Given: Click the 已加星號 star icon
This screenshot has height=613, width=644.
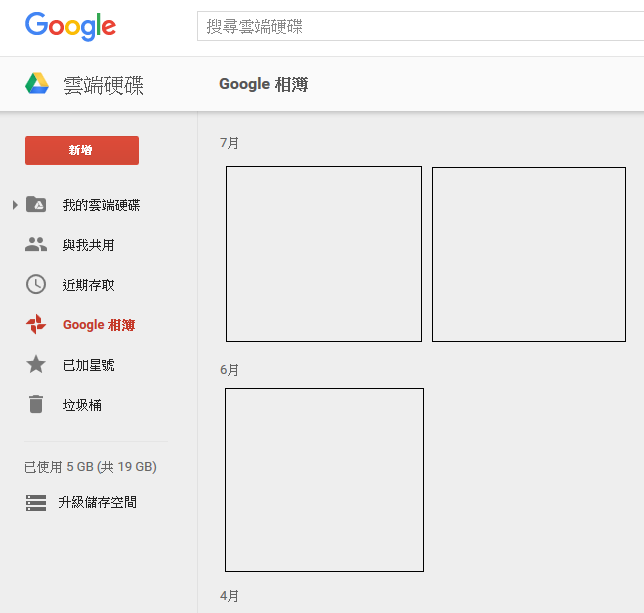Looking at the screenshot, I should pos(36,364).
